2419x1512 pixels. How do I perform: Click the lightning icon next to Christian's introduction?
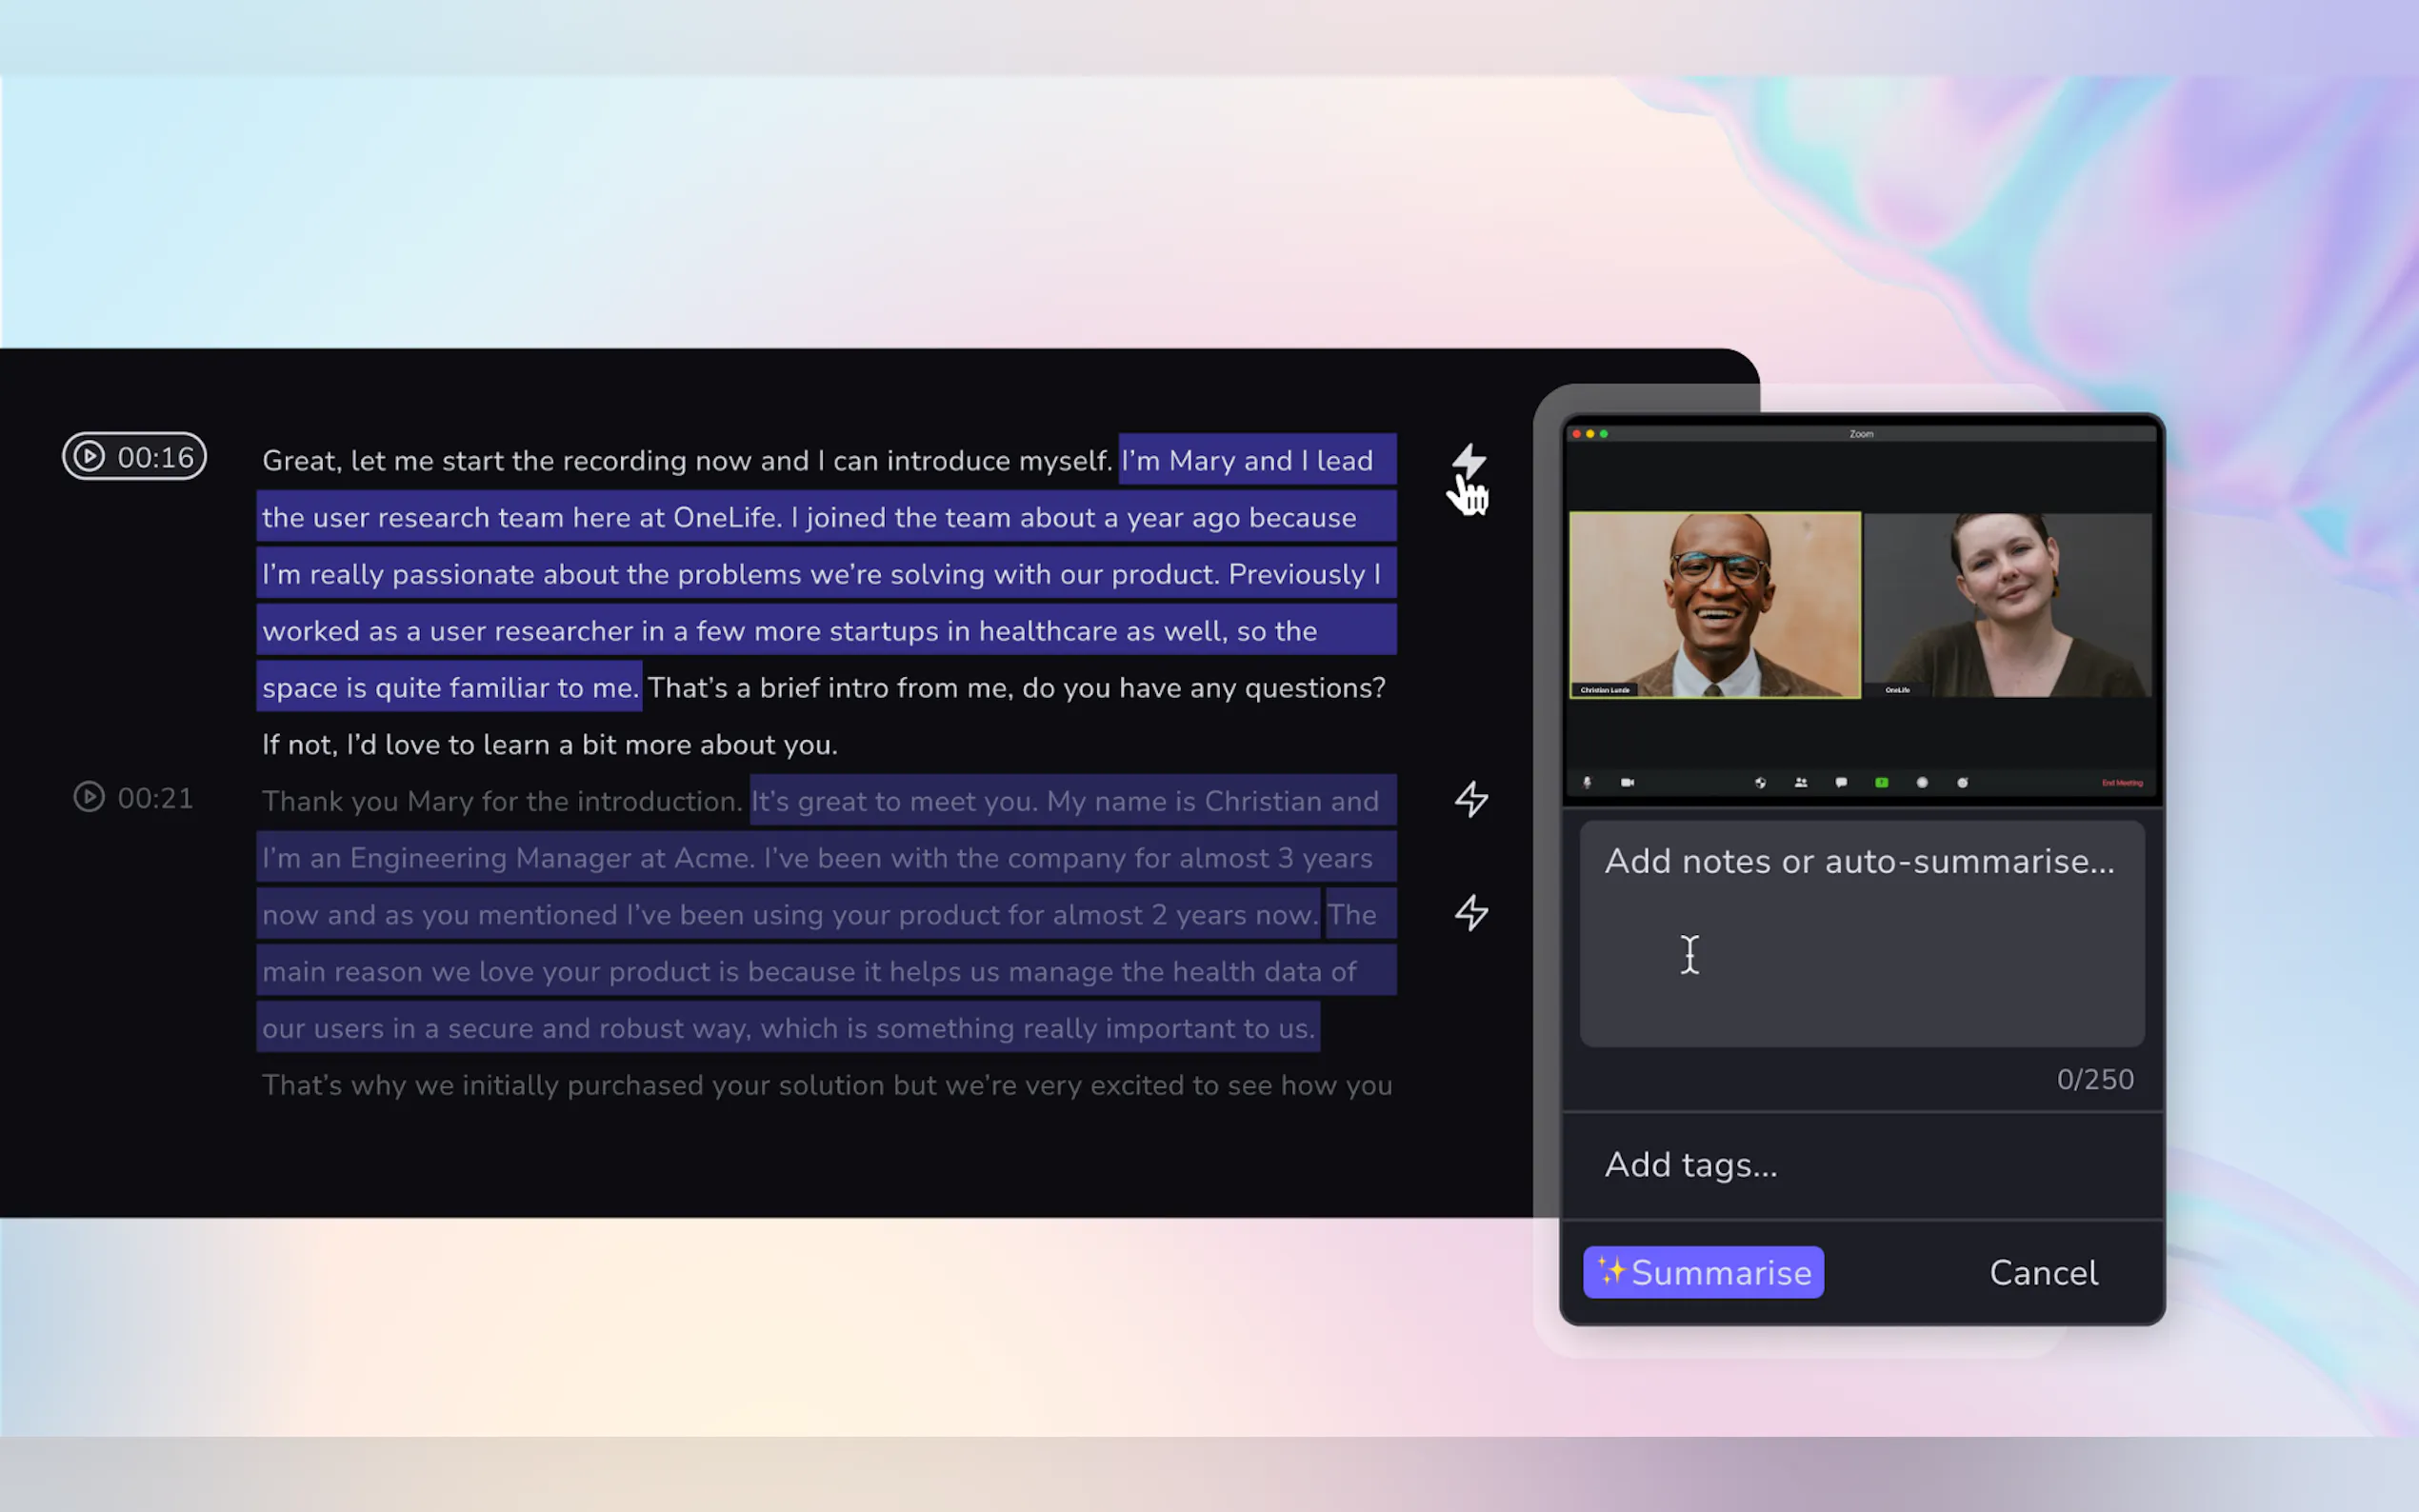[x=1471, y=799]
